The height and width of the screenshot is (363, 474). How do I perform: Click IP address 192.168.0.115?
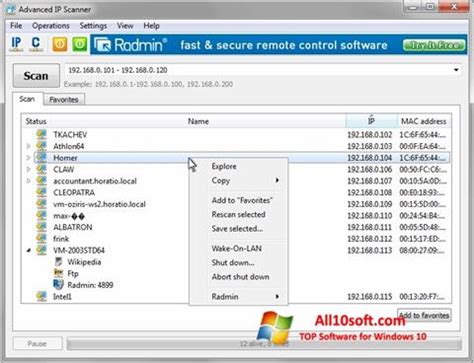click(370, 296)
